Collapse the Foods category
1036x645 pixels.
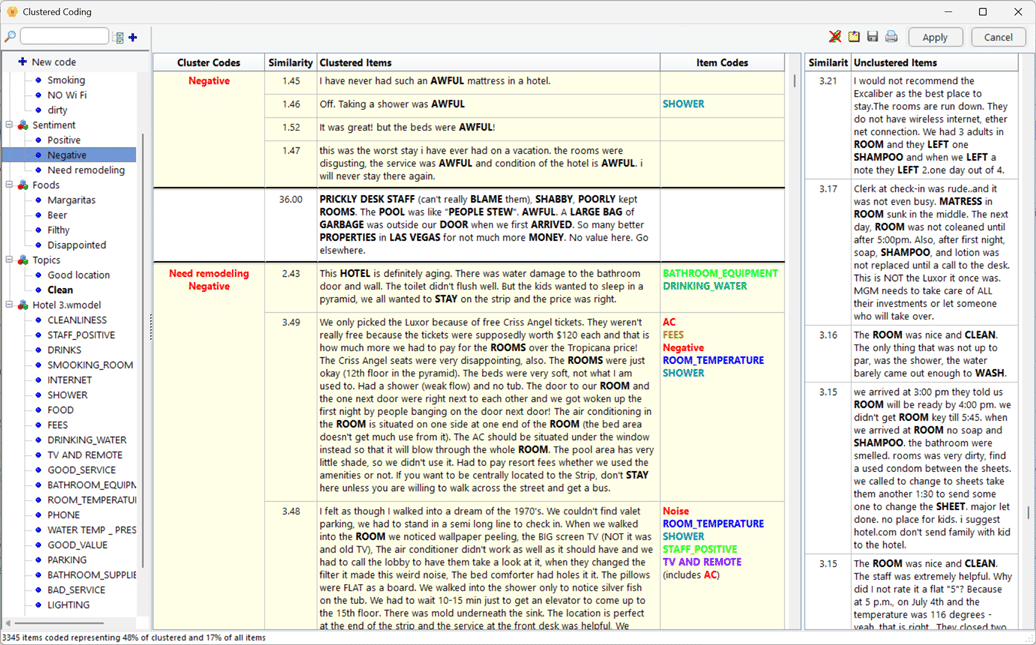(x=9, y=185)
